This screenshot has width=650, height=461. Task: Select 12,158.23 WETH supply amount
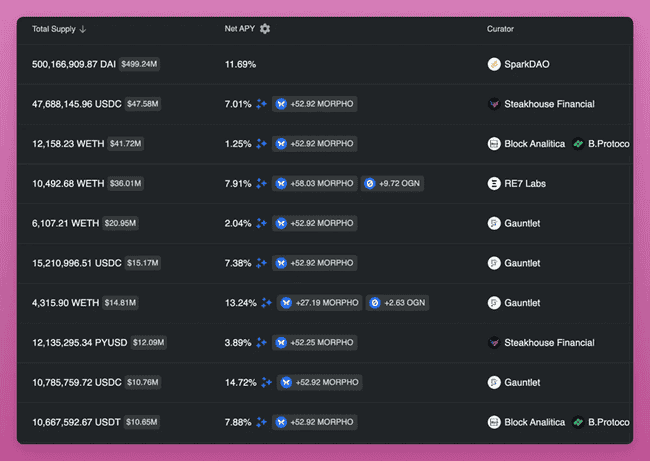pyautogui.click(x=68, y=144)
